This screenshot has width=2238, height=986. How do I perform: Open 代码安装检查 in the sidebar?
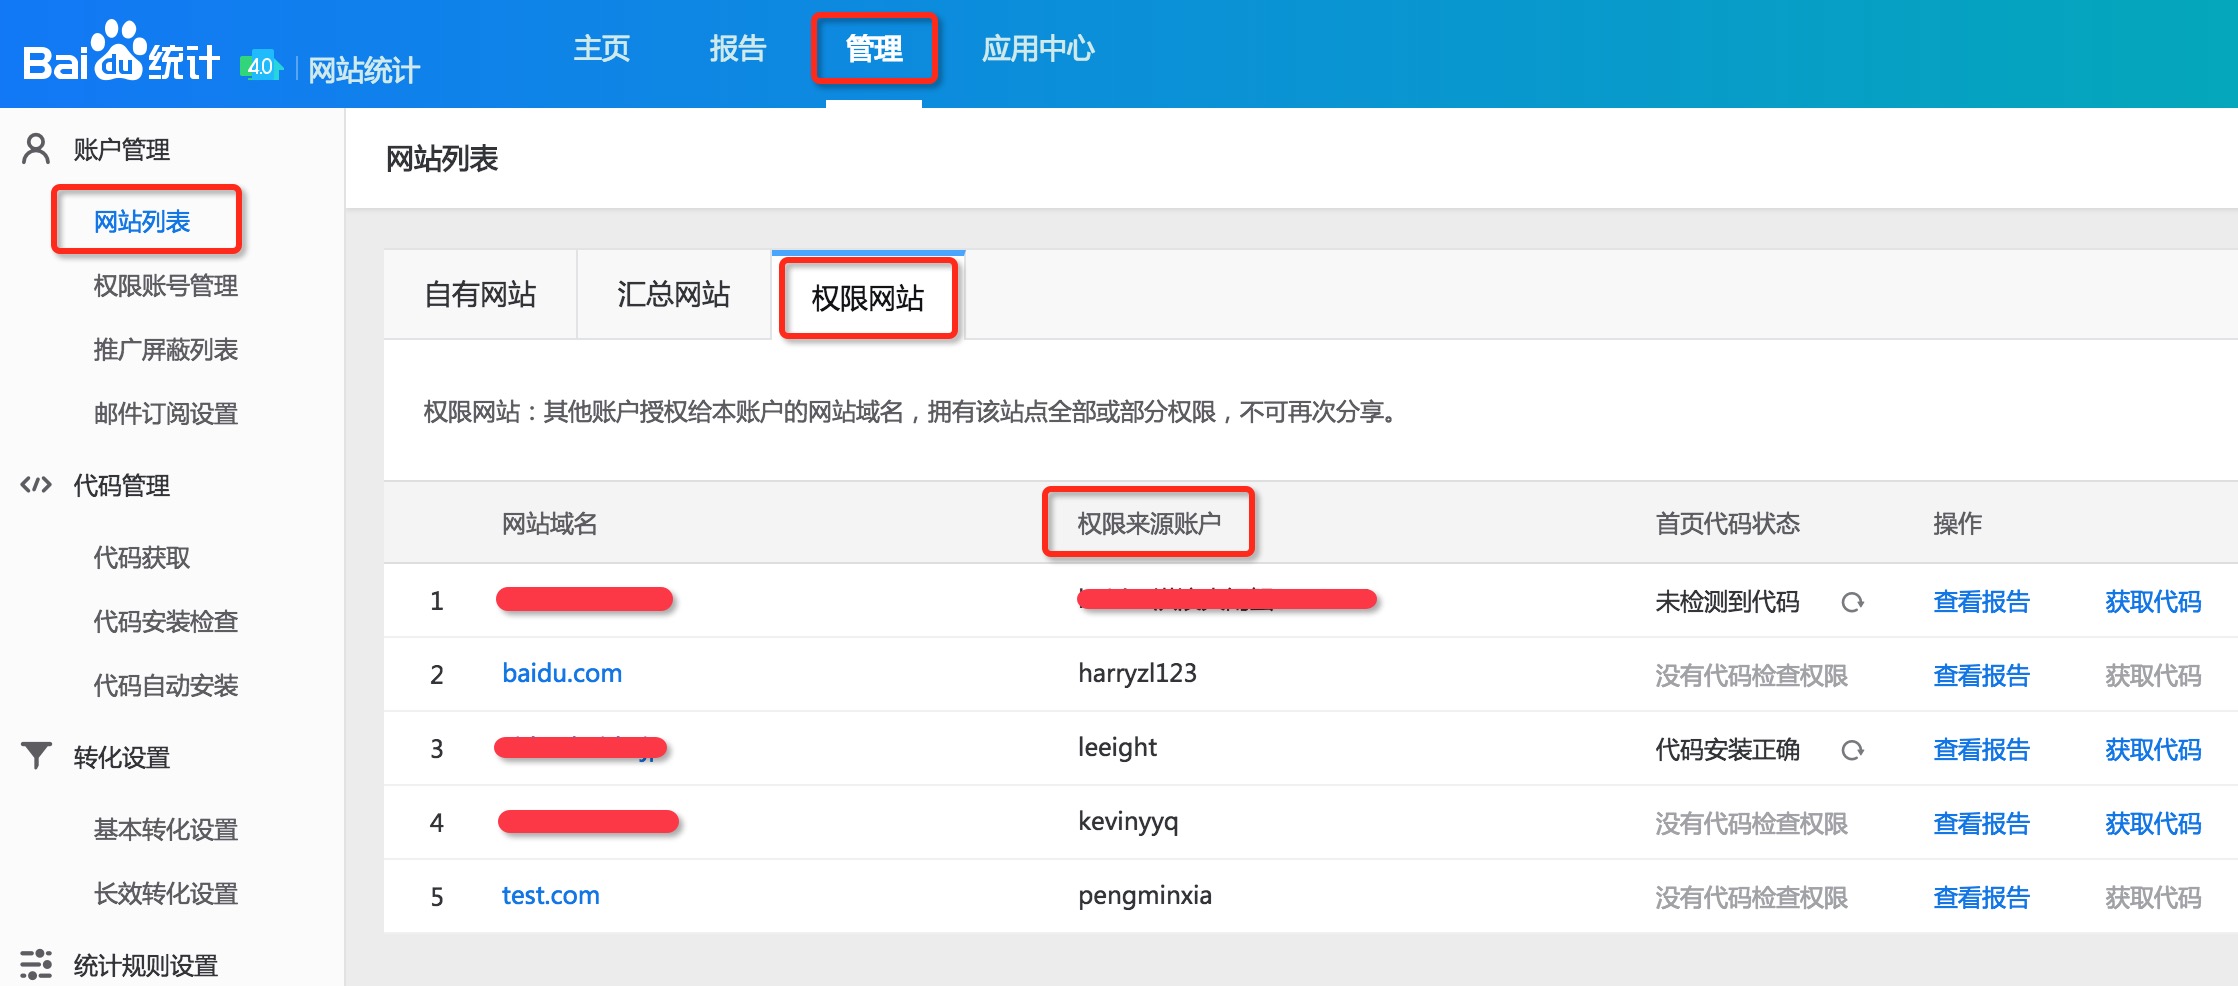click(x=165, y=622)
